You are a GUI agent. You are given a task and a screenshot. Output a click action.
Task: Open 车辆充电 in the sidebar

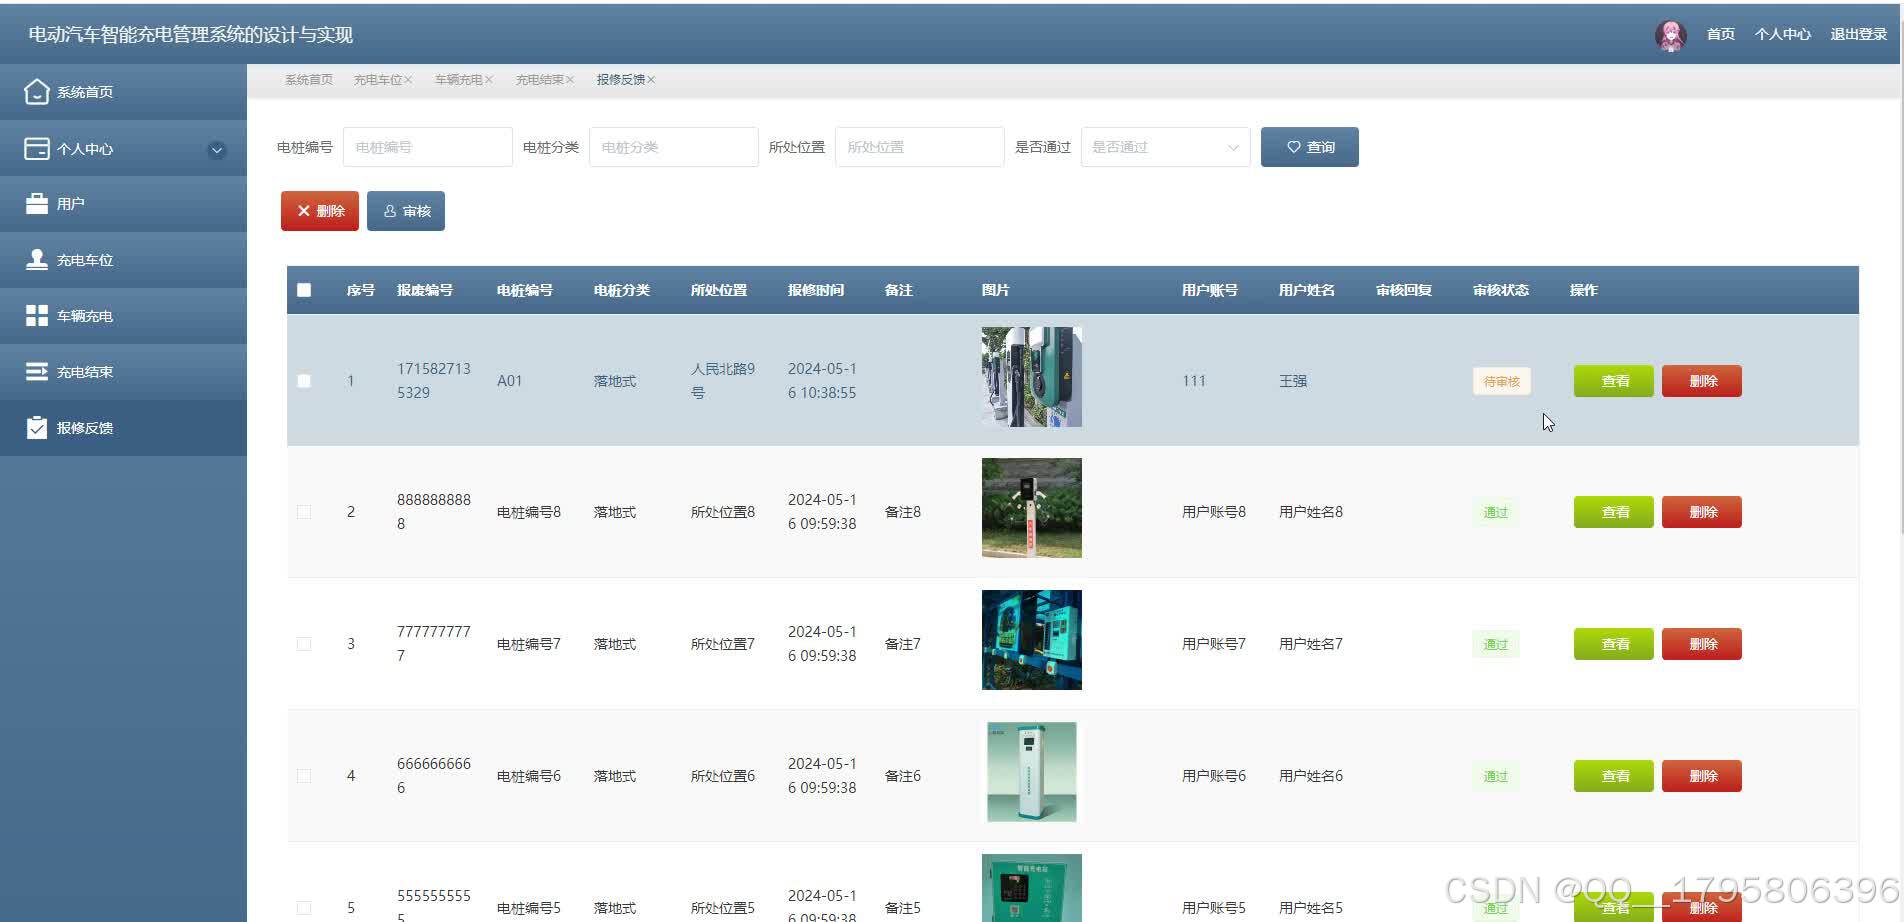click(x=123, y=316)
